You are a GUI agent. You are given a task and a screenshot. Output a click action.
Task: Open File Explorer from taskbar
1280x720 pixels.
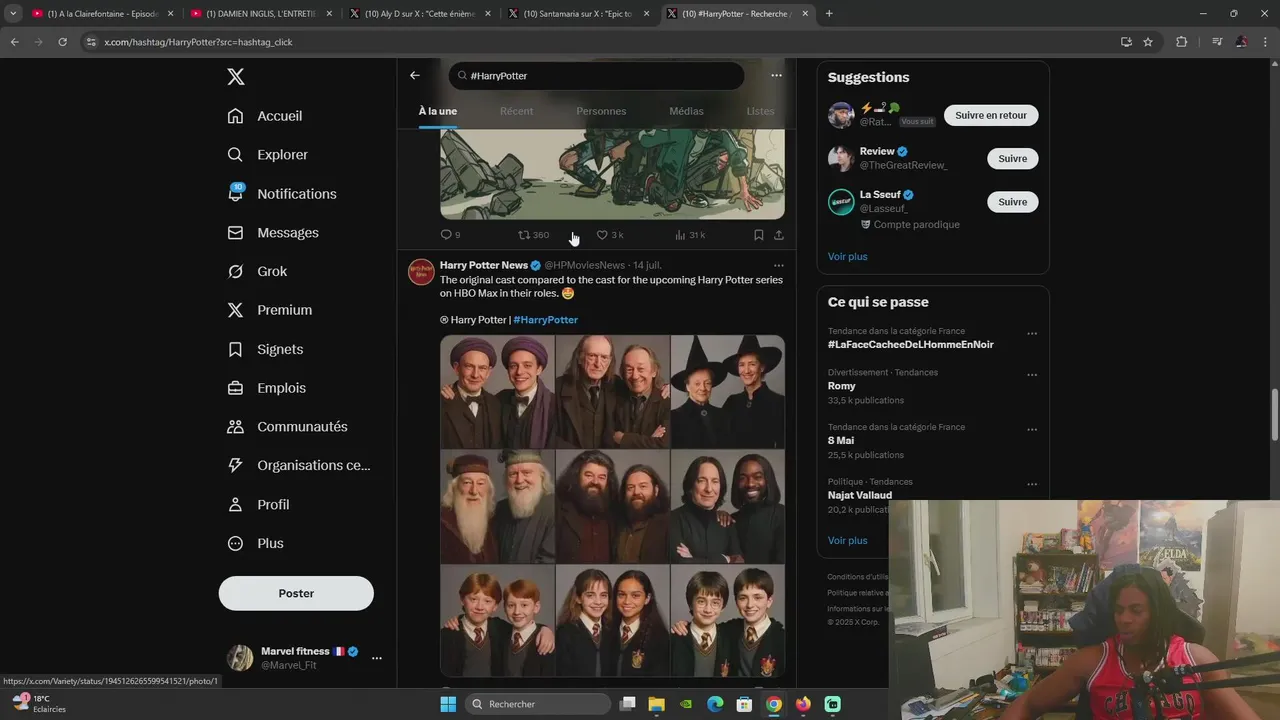[x=657, y=704]
